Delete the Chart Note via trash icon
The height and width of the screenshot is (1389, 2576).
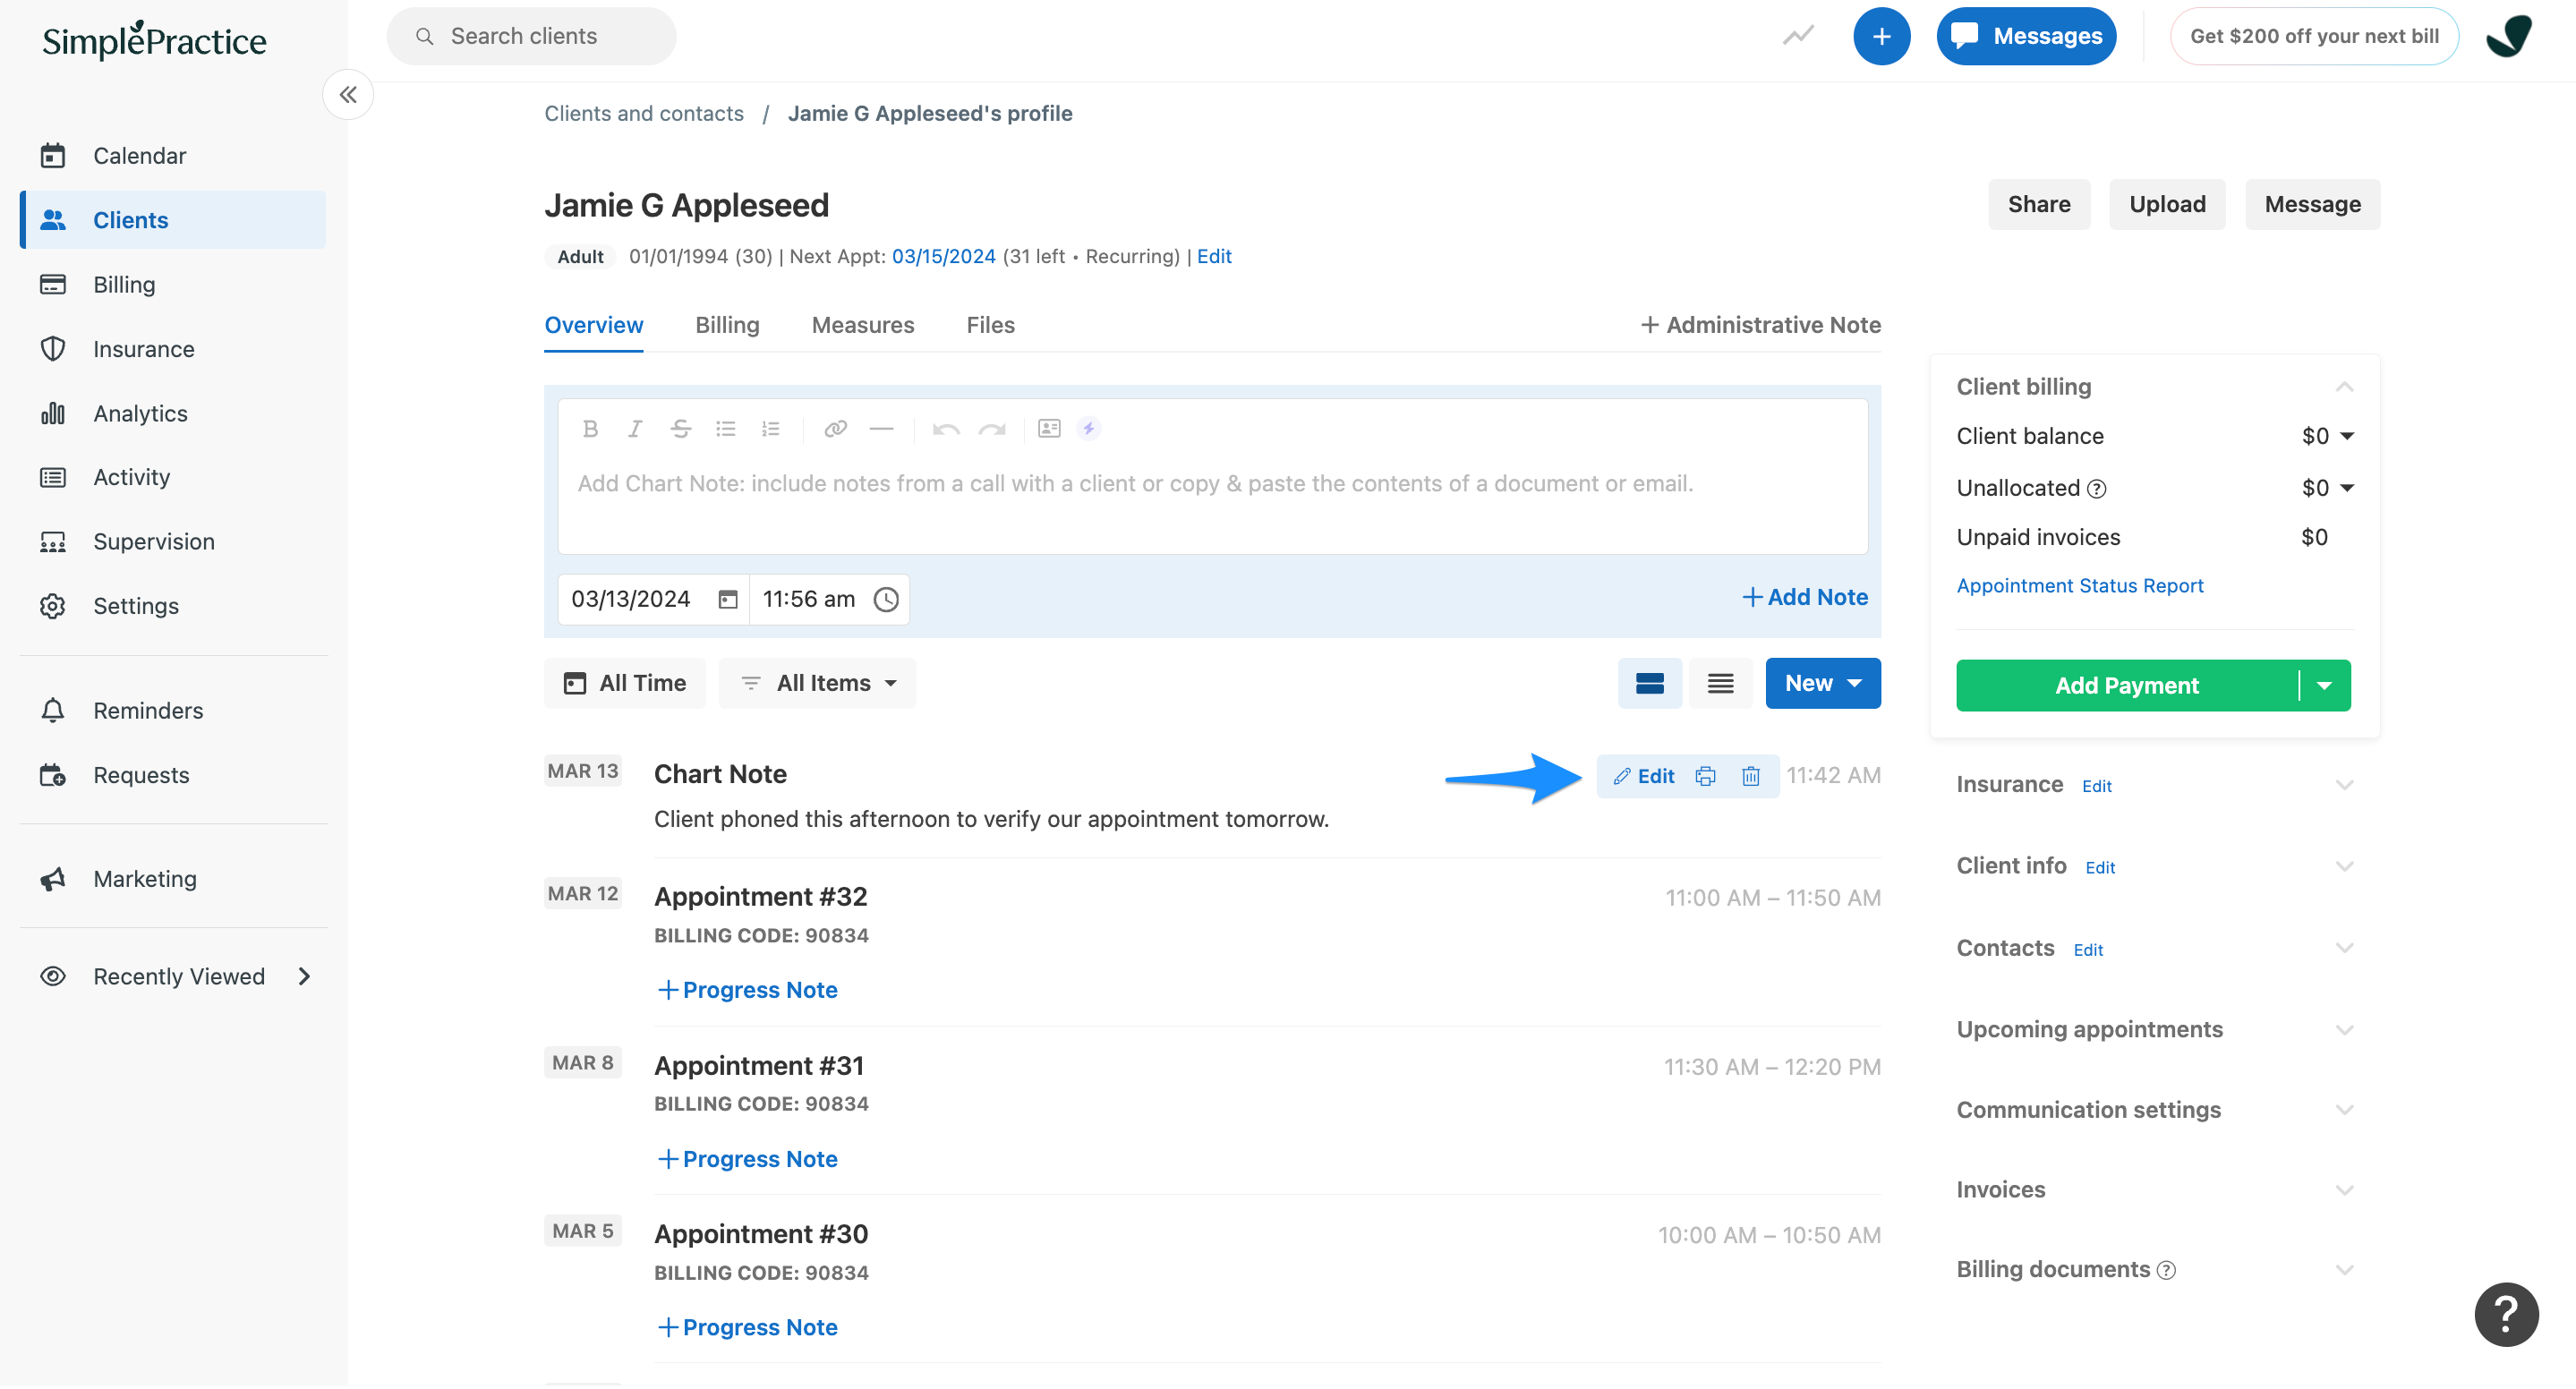(x=1750, y=776)
